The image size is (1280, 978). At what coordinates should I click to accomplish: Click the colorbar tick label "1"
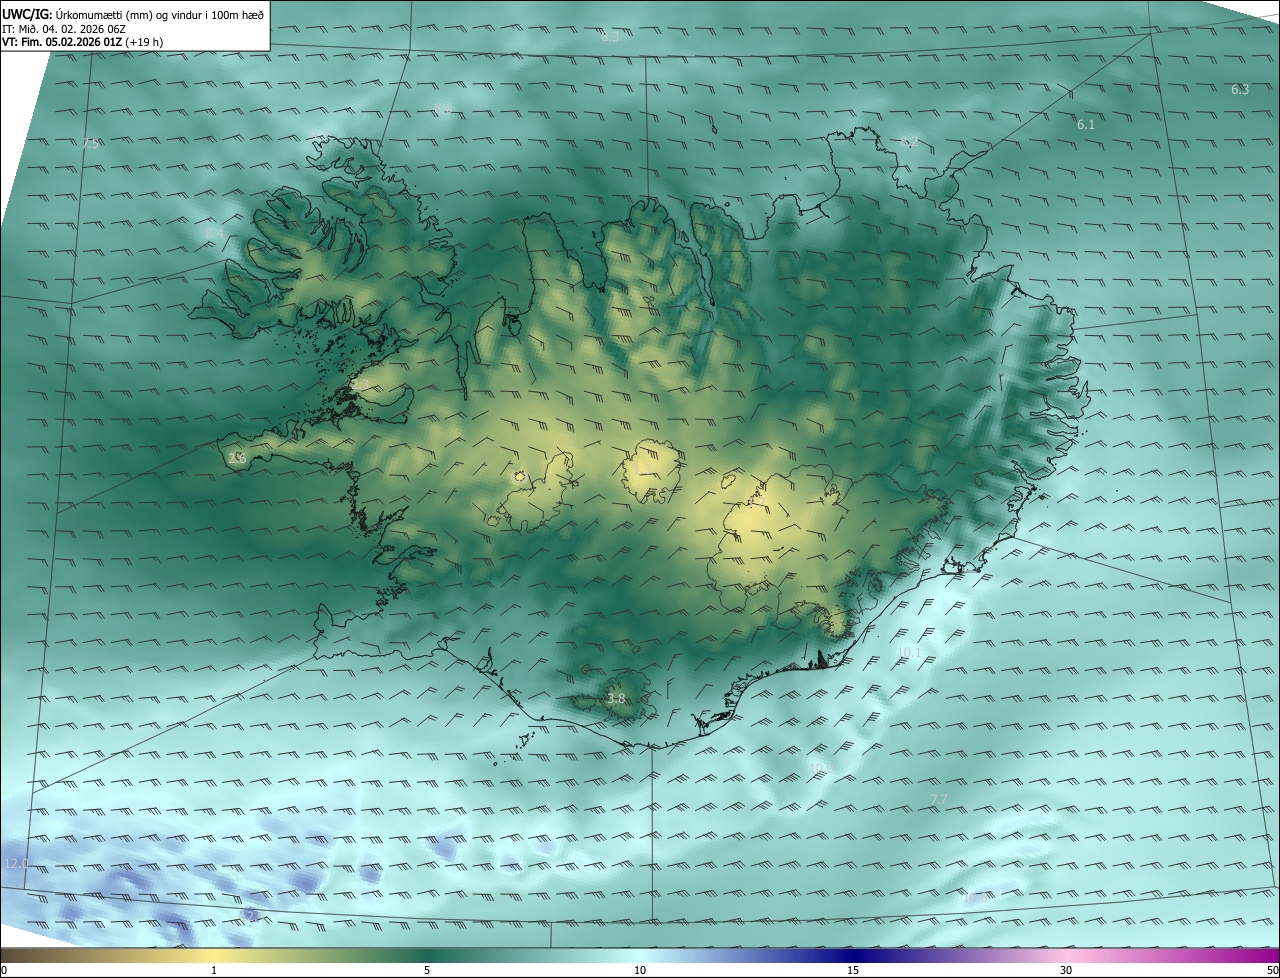214,971
